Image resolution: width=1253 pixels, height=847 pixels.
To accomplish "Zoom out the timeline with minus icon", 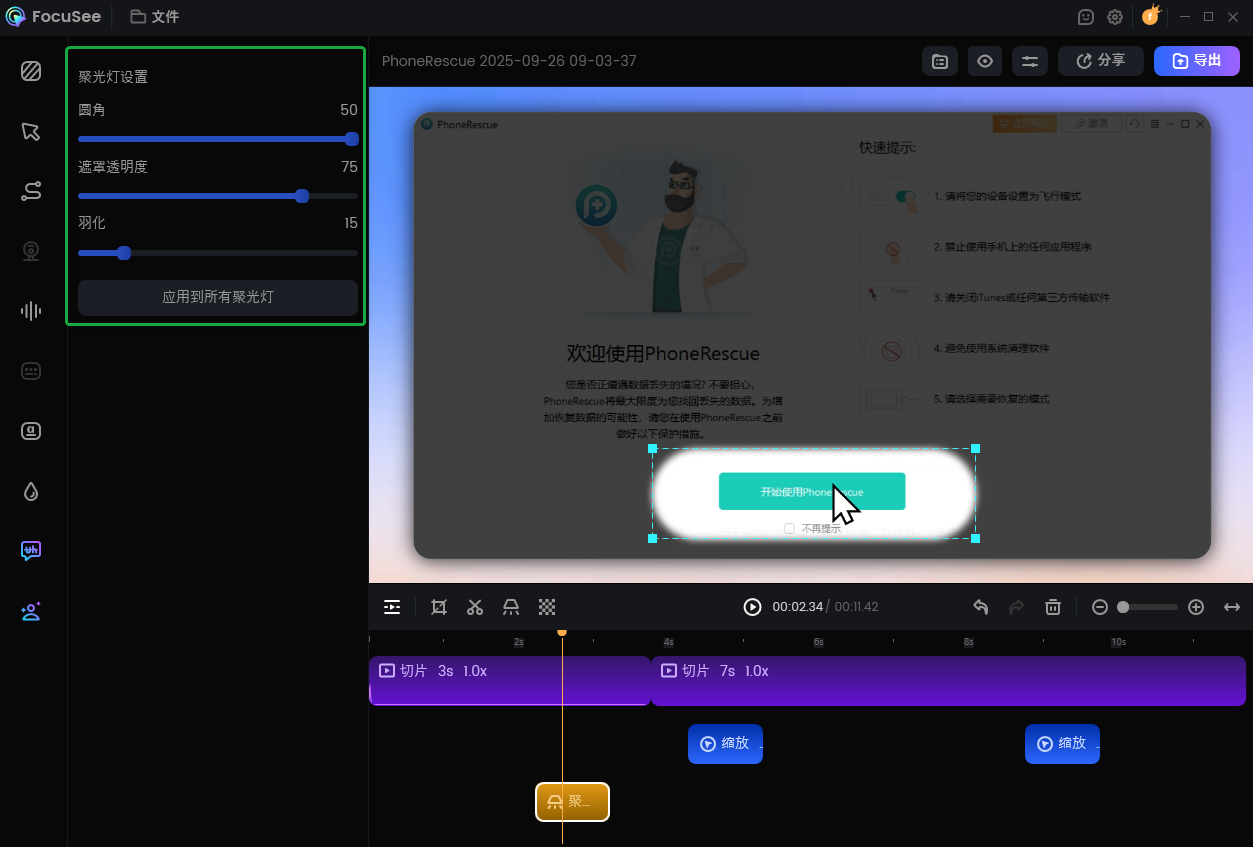I will [x=1100, y=607].
